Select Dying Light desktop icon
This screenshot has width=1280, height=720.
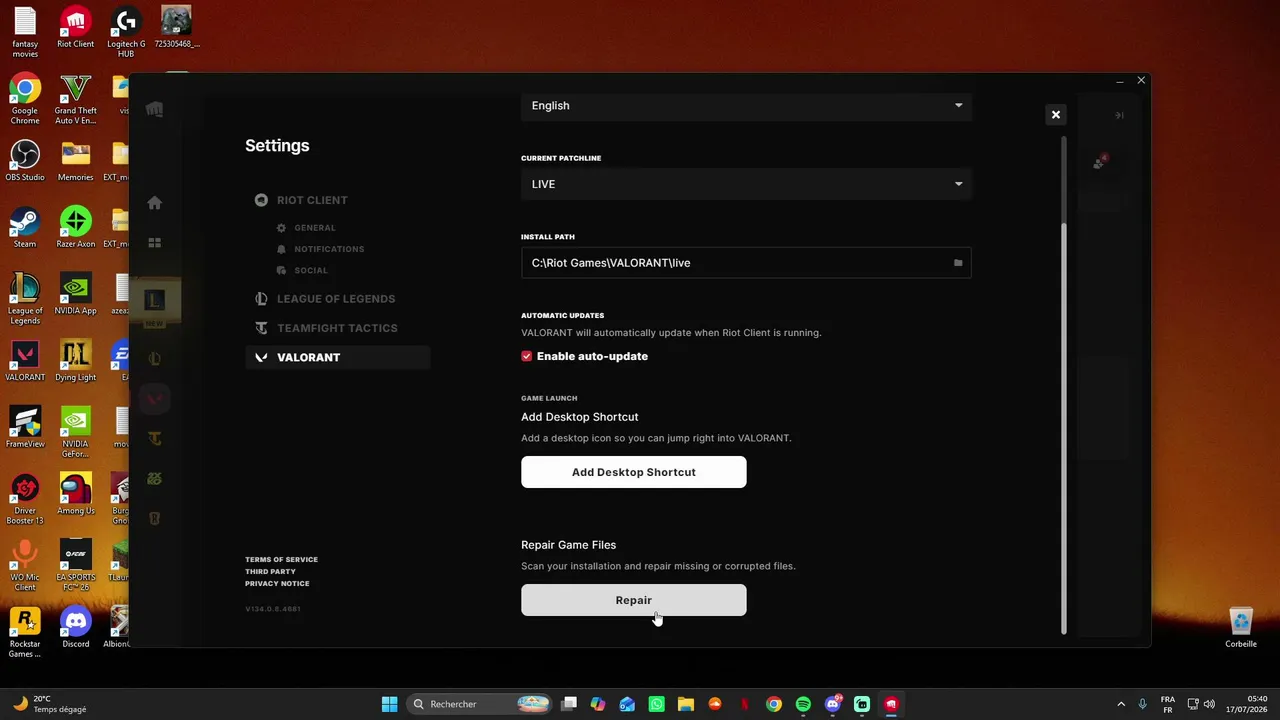75,361
